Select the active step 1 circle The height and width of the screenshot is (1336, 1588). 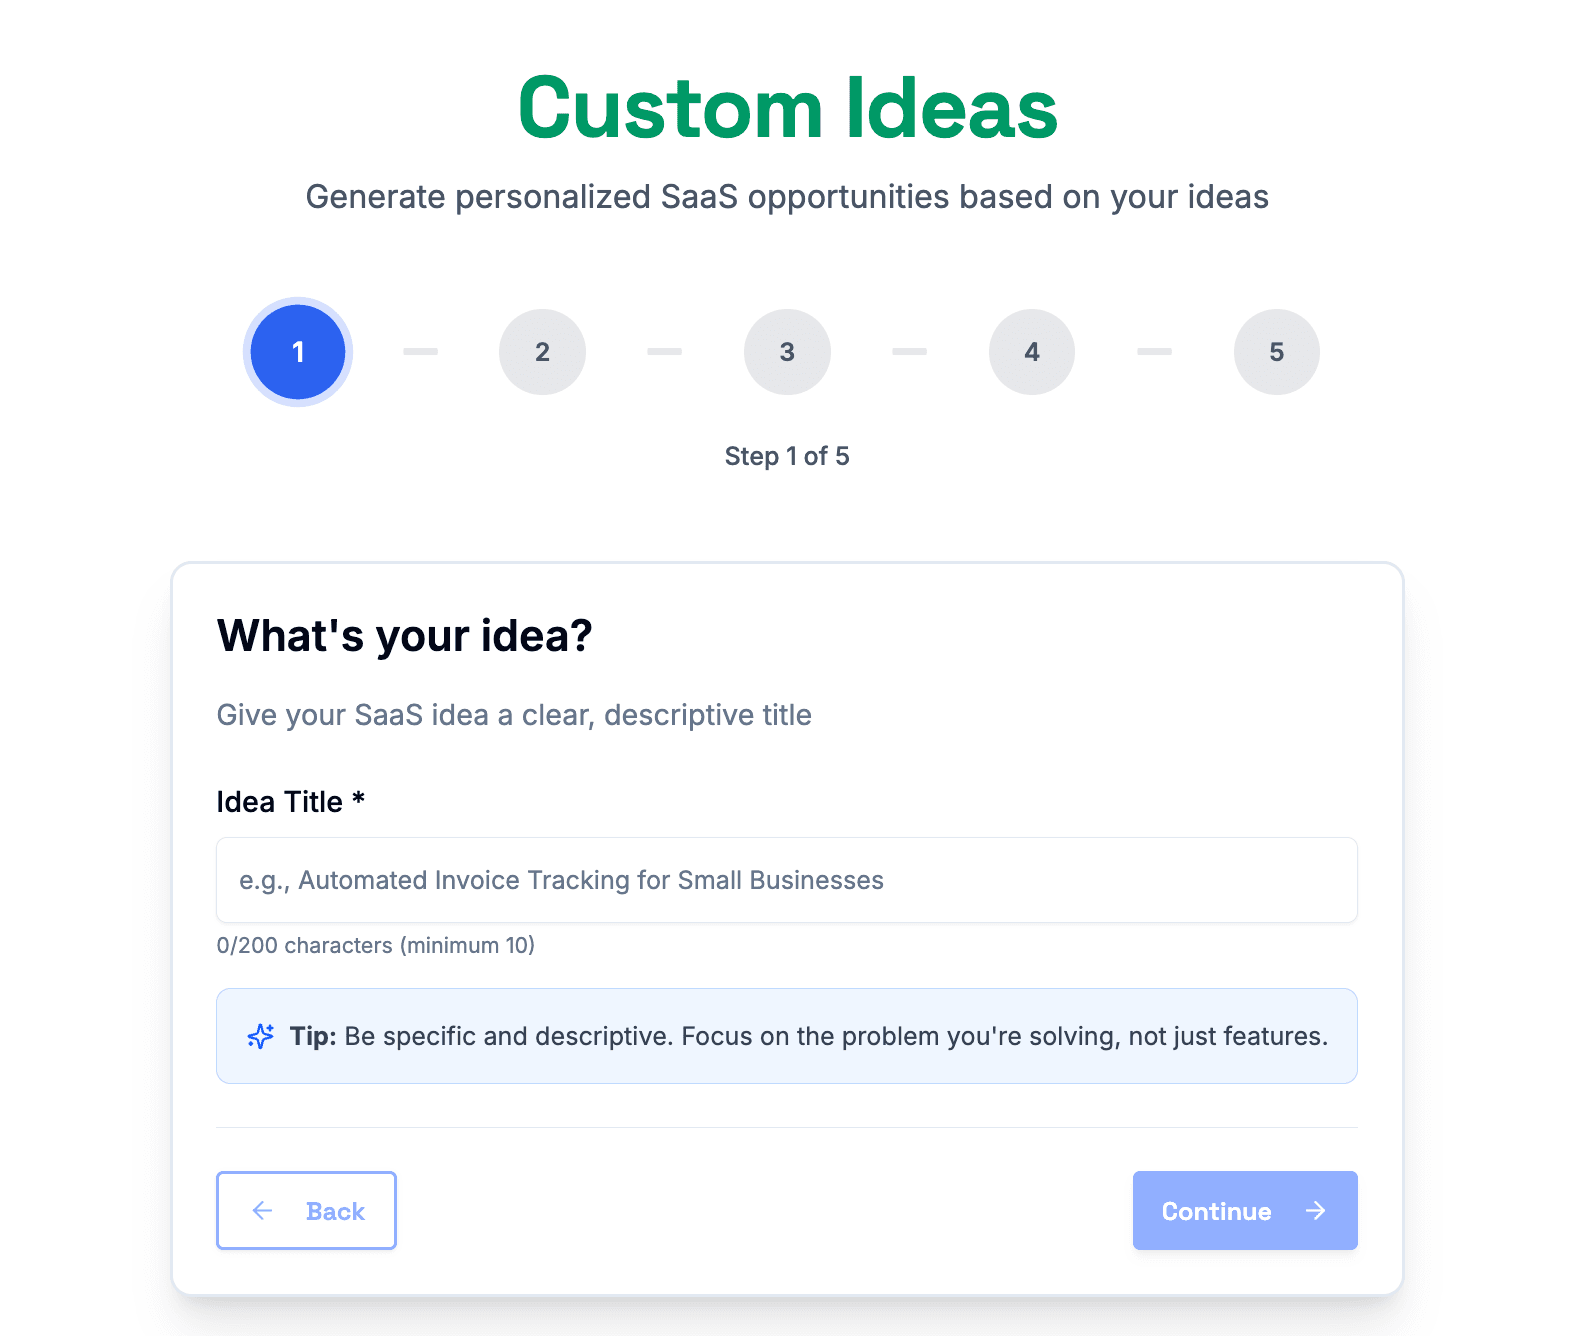point(297,351)
